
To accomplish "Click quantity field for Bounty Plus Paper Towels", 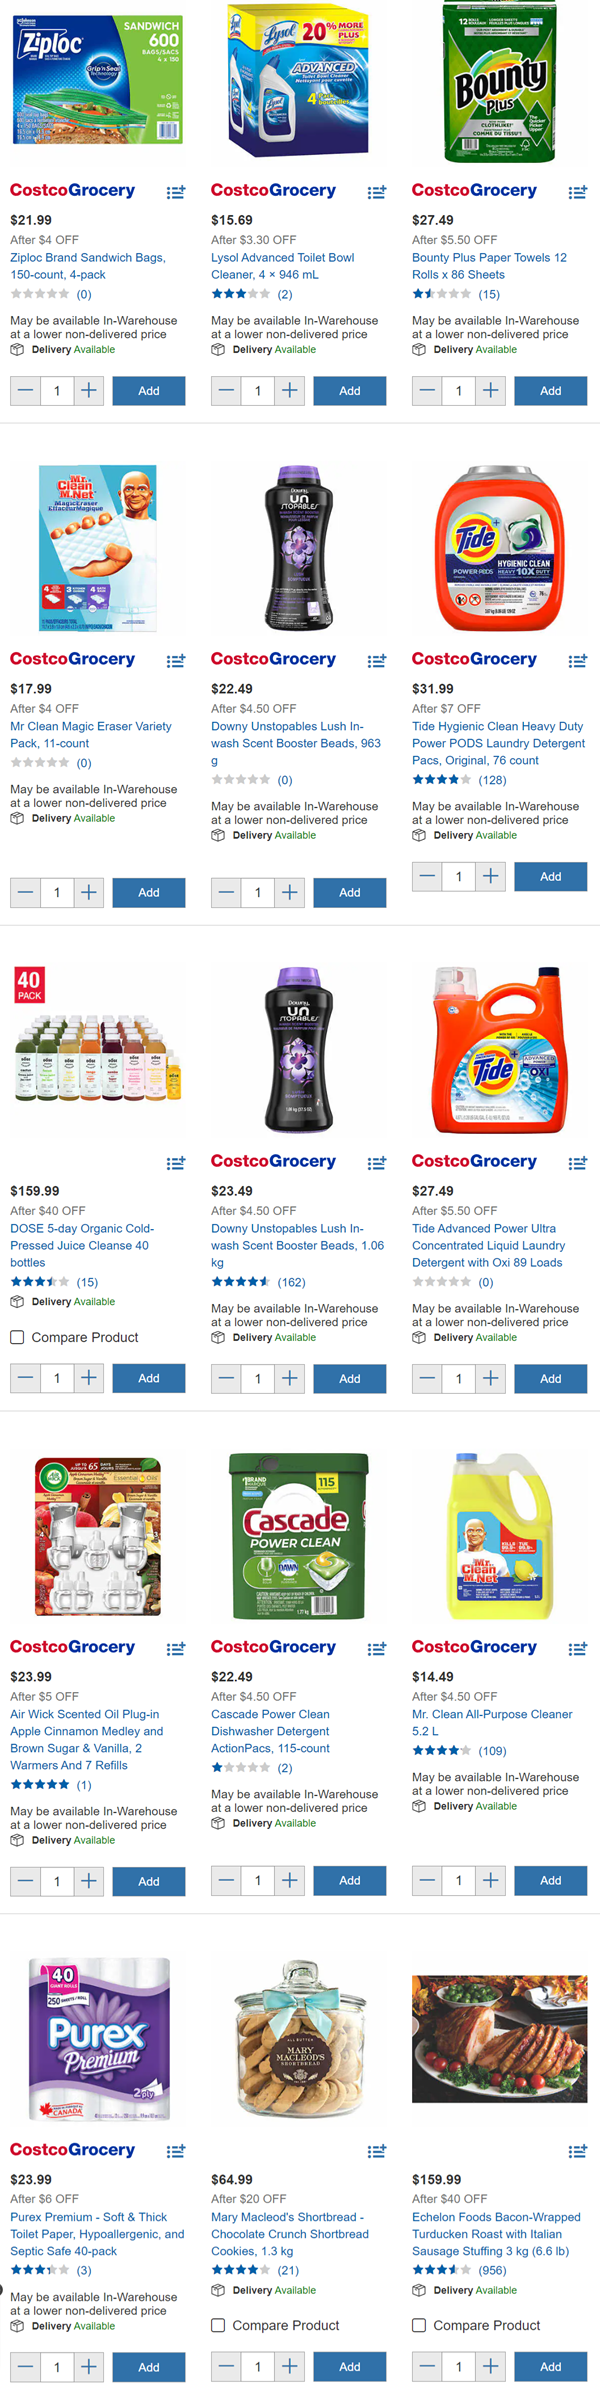I will tap(458, 391).
